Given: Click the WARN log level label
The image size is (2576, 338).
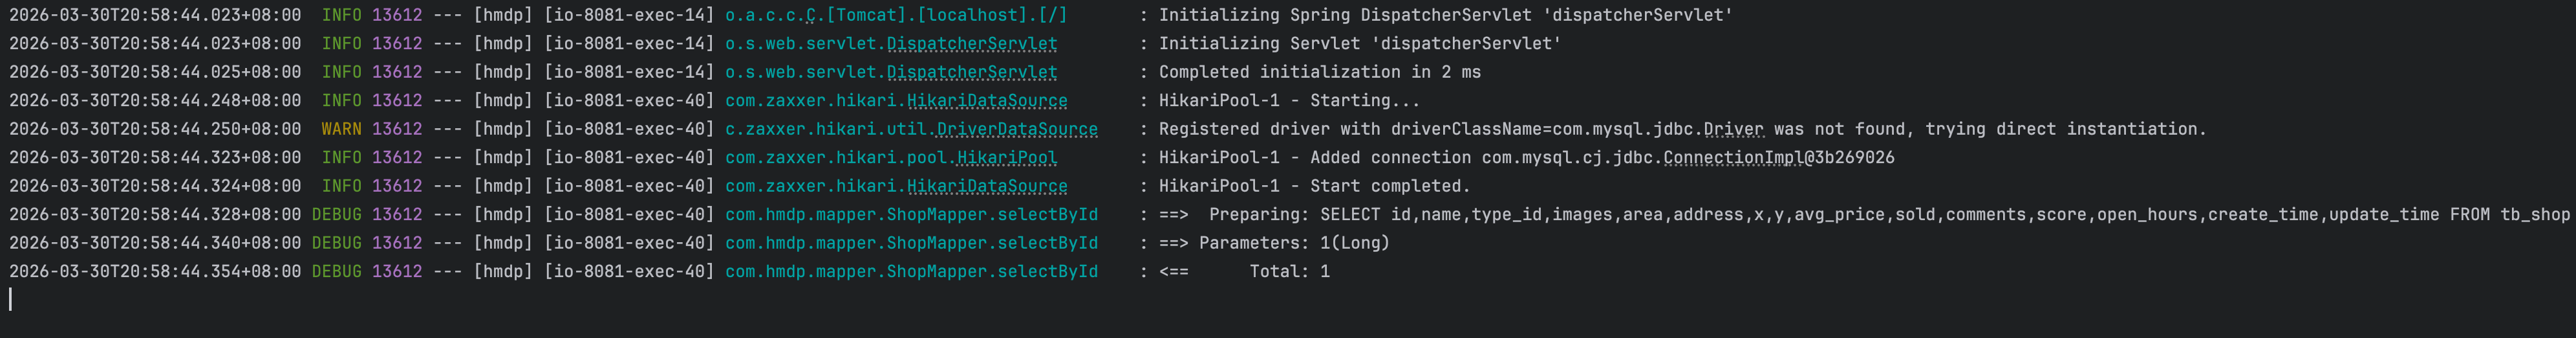Looking at the screenshot, I should (341, 129).
